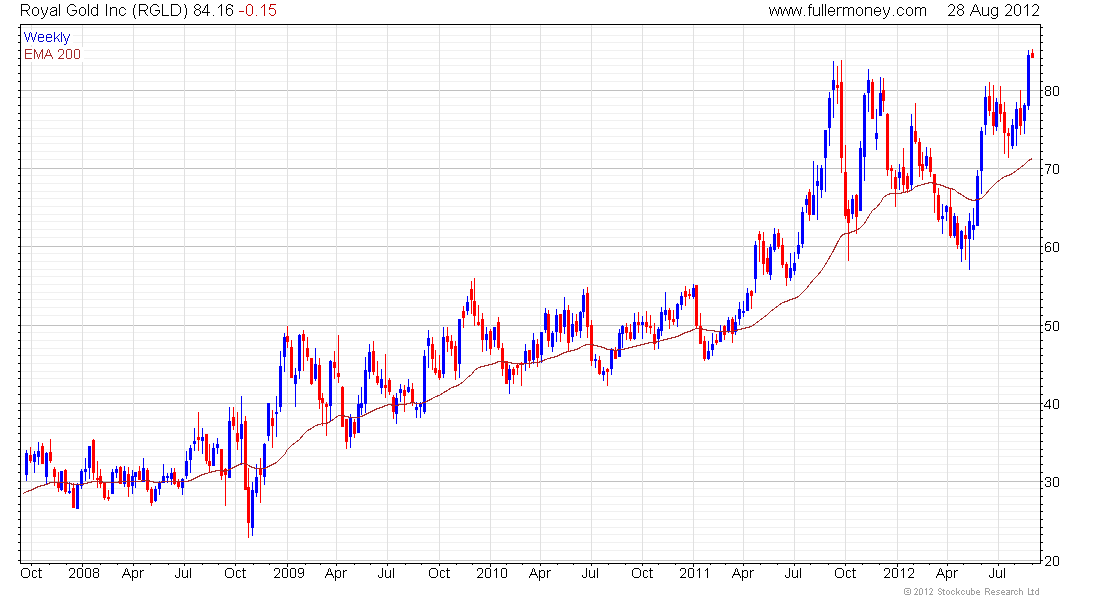Click the last price value 84.16
This screenshot has width=1100, height=600.
point(213,11)
